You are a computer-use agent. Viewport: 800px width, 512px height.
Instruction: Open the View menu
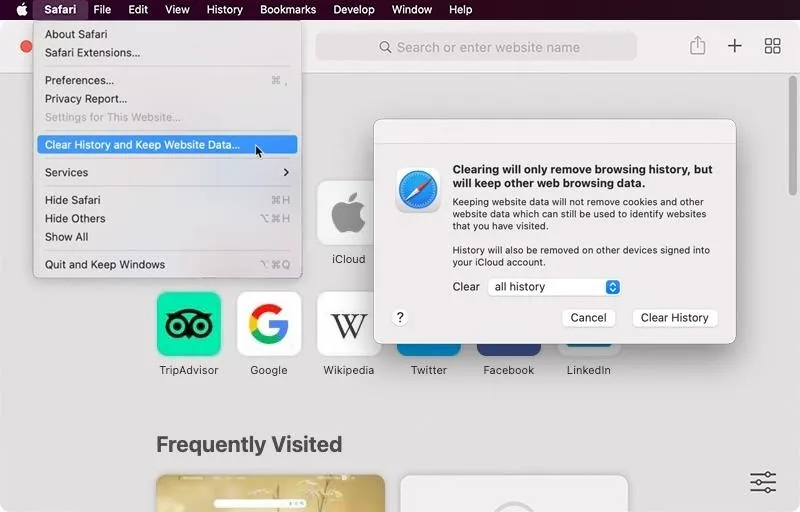(x=177, y=10)
